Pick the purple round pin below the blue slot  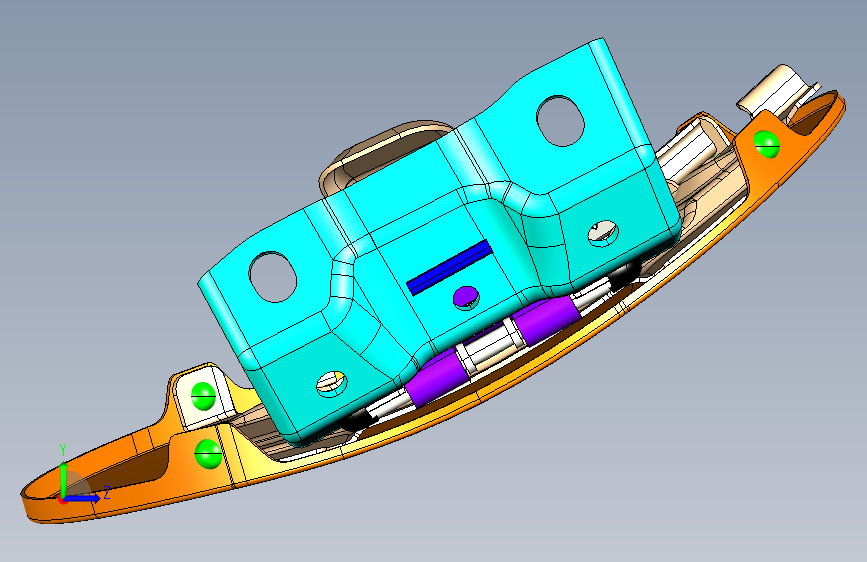point(466,298)
